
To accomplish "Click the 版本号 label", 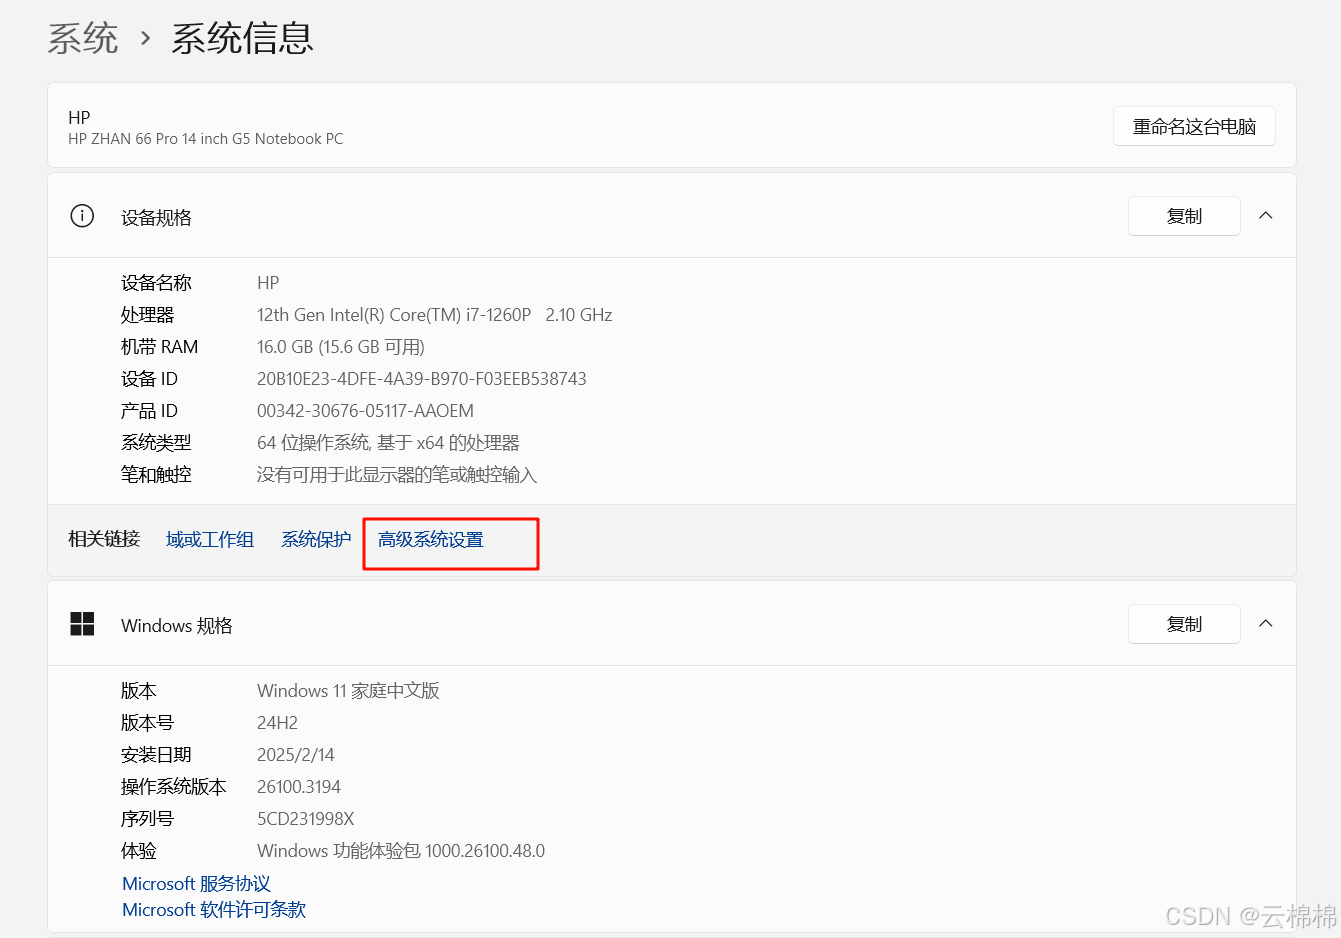I will [x=147, y=723].
